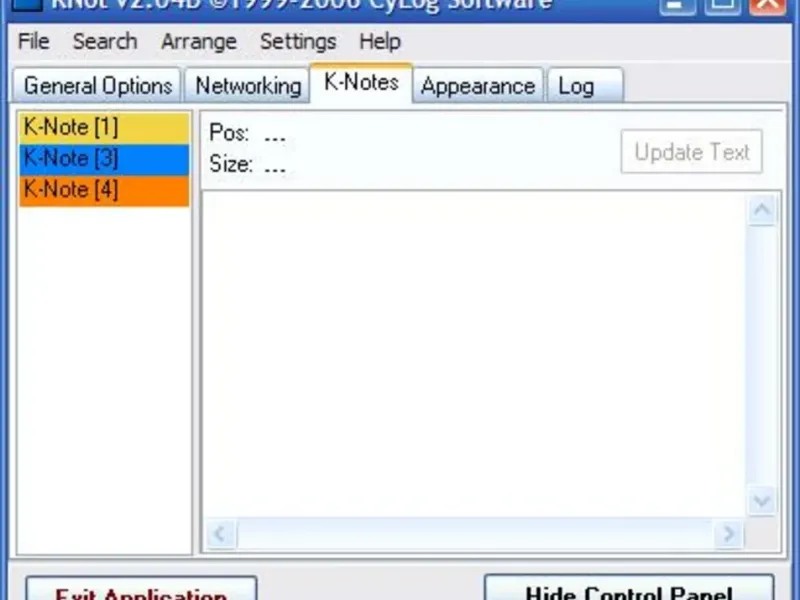Open the File menu
The image size is (800, 600).
pos(34,41)
